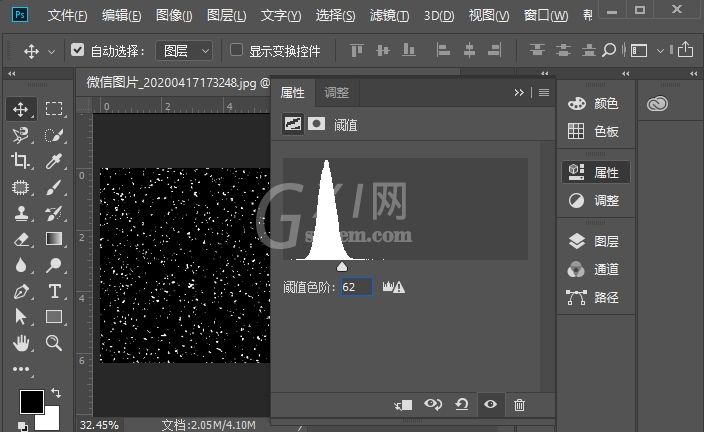Image resolution: width=704 pixels, height=432 pixels.
Task: Align vertical centers of layers
Action: 383,50
